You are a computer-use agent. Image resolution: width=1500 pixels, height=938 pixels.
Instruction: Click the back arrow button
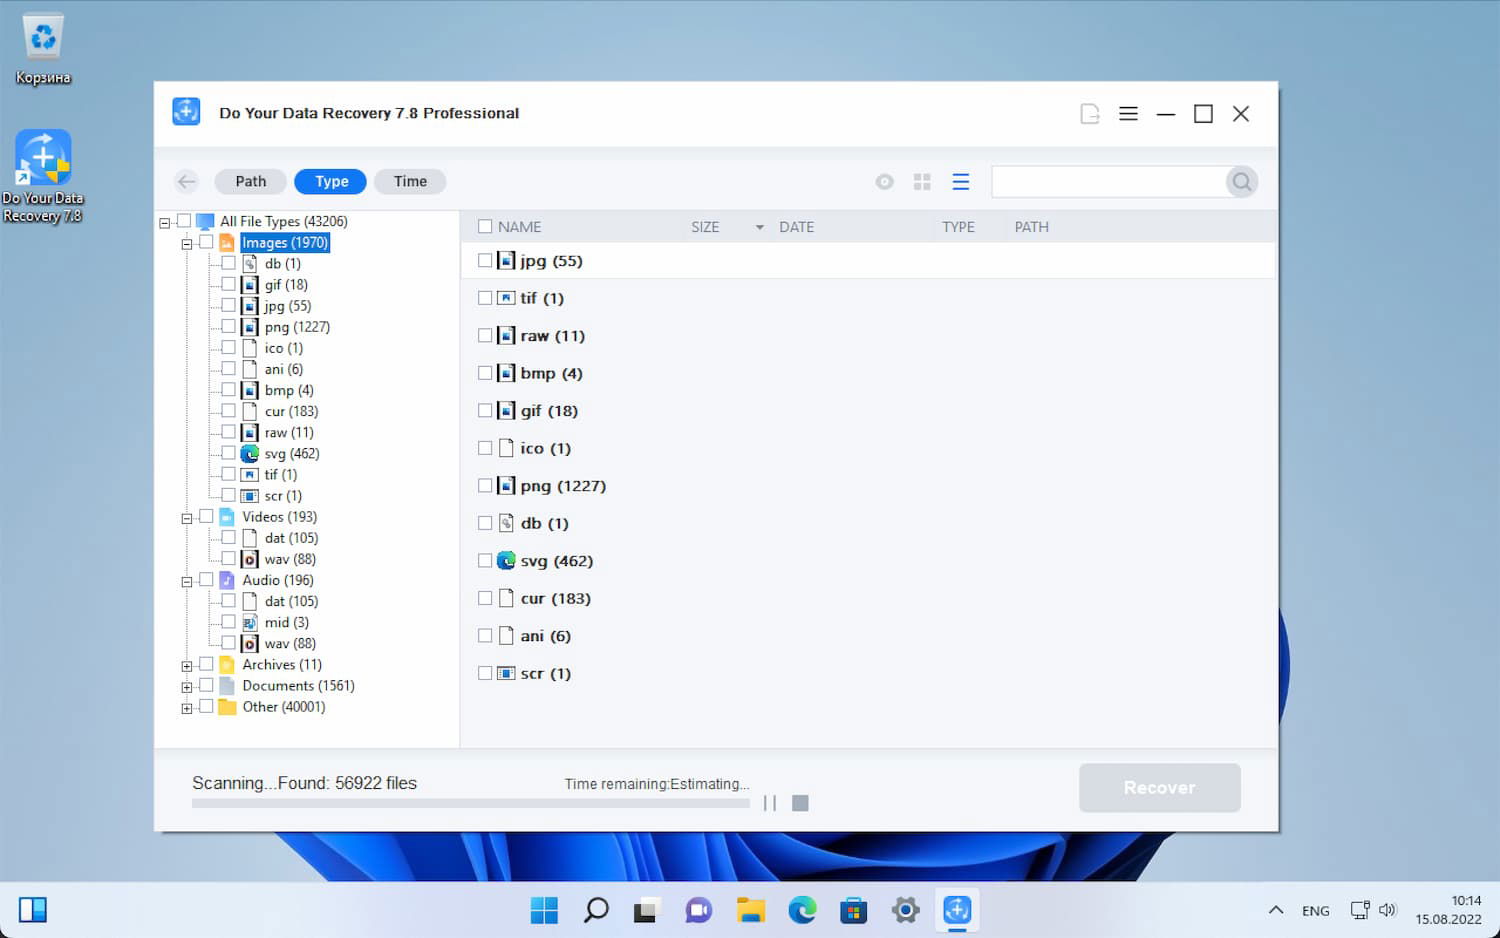click(186, 181)
